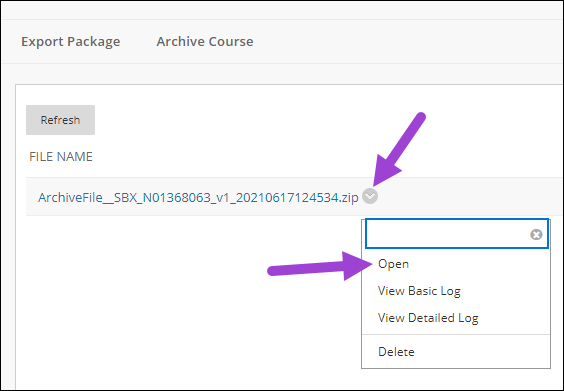
Task: Clear the menu filter with the x icon
Action: click(x=536, y=235)
